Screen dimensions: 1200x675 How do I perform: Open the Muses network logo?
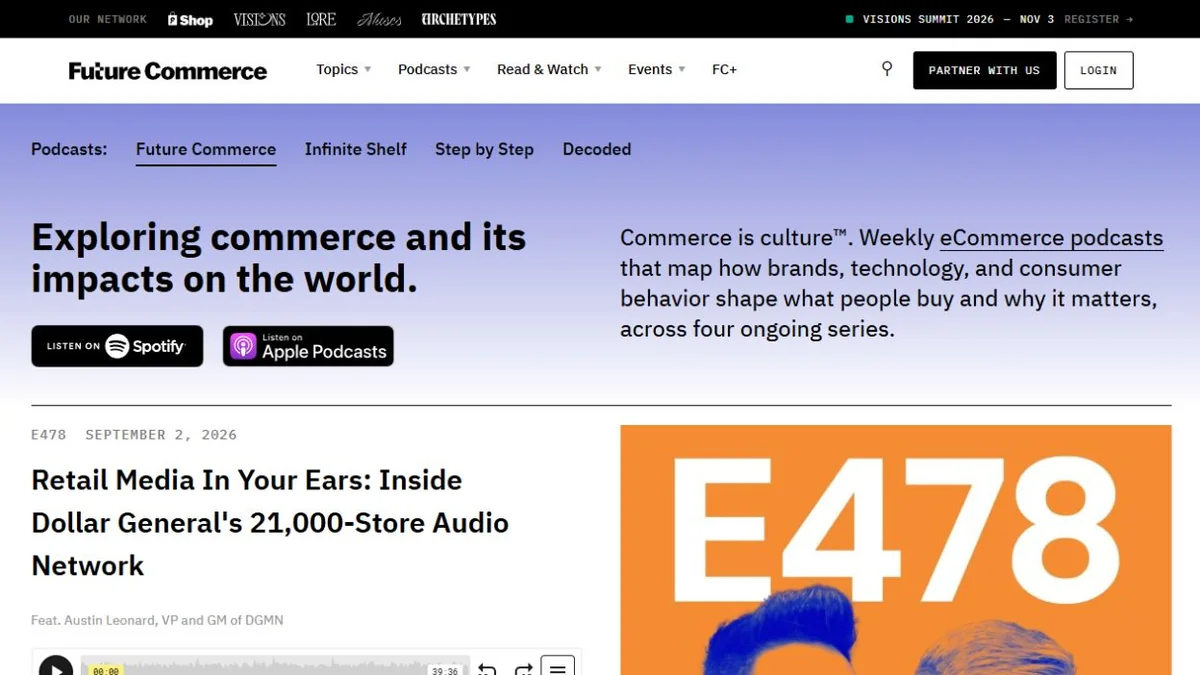[x=380, y=19]
